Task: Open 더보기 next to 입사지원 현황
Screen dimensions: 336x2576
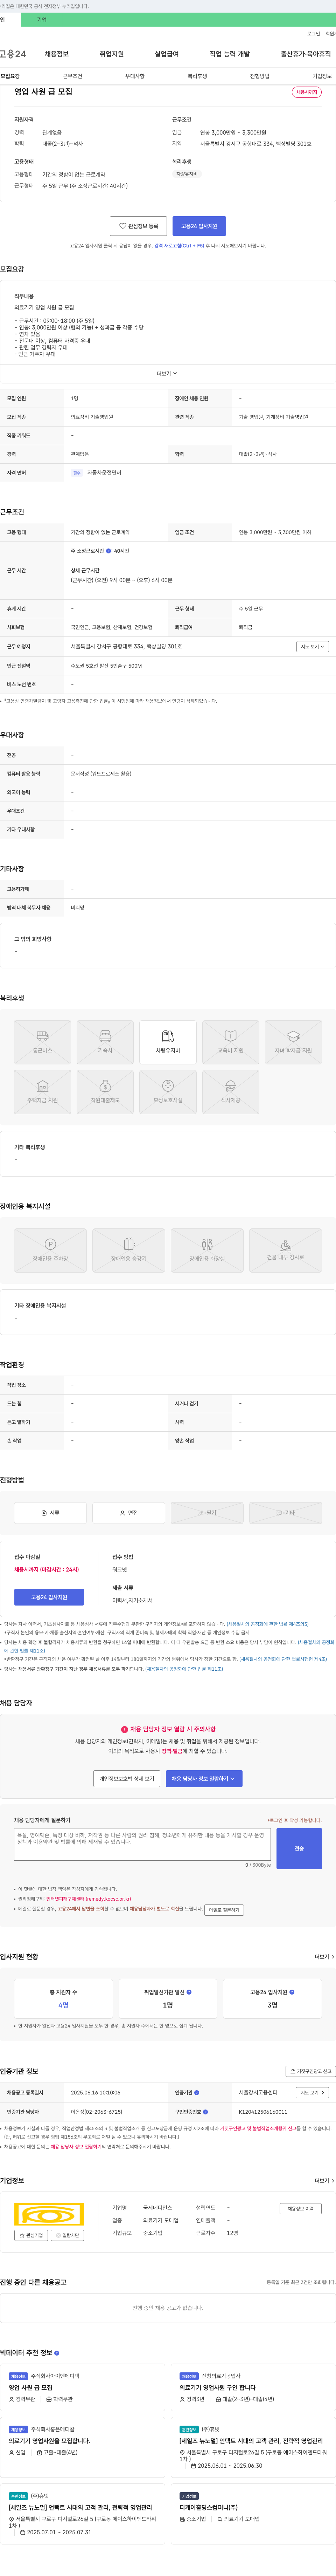Action: (x=325, y=1957)
